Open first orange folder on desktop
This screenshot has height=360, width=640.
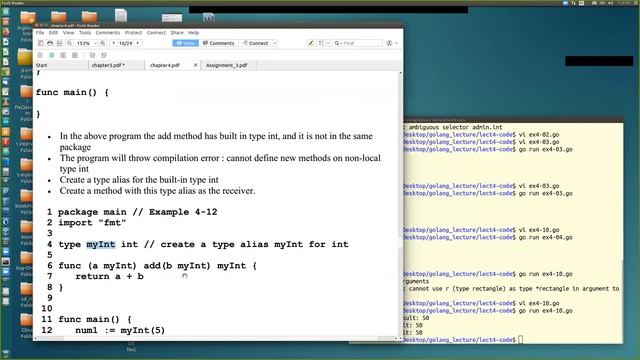[x=28, y=18]
